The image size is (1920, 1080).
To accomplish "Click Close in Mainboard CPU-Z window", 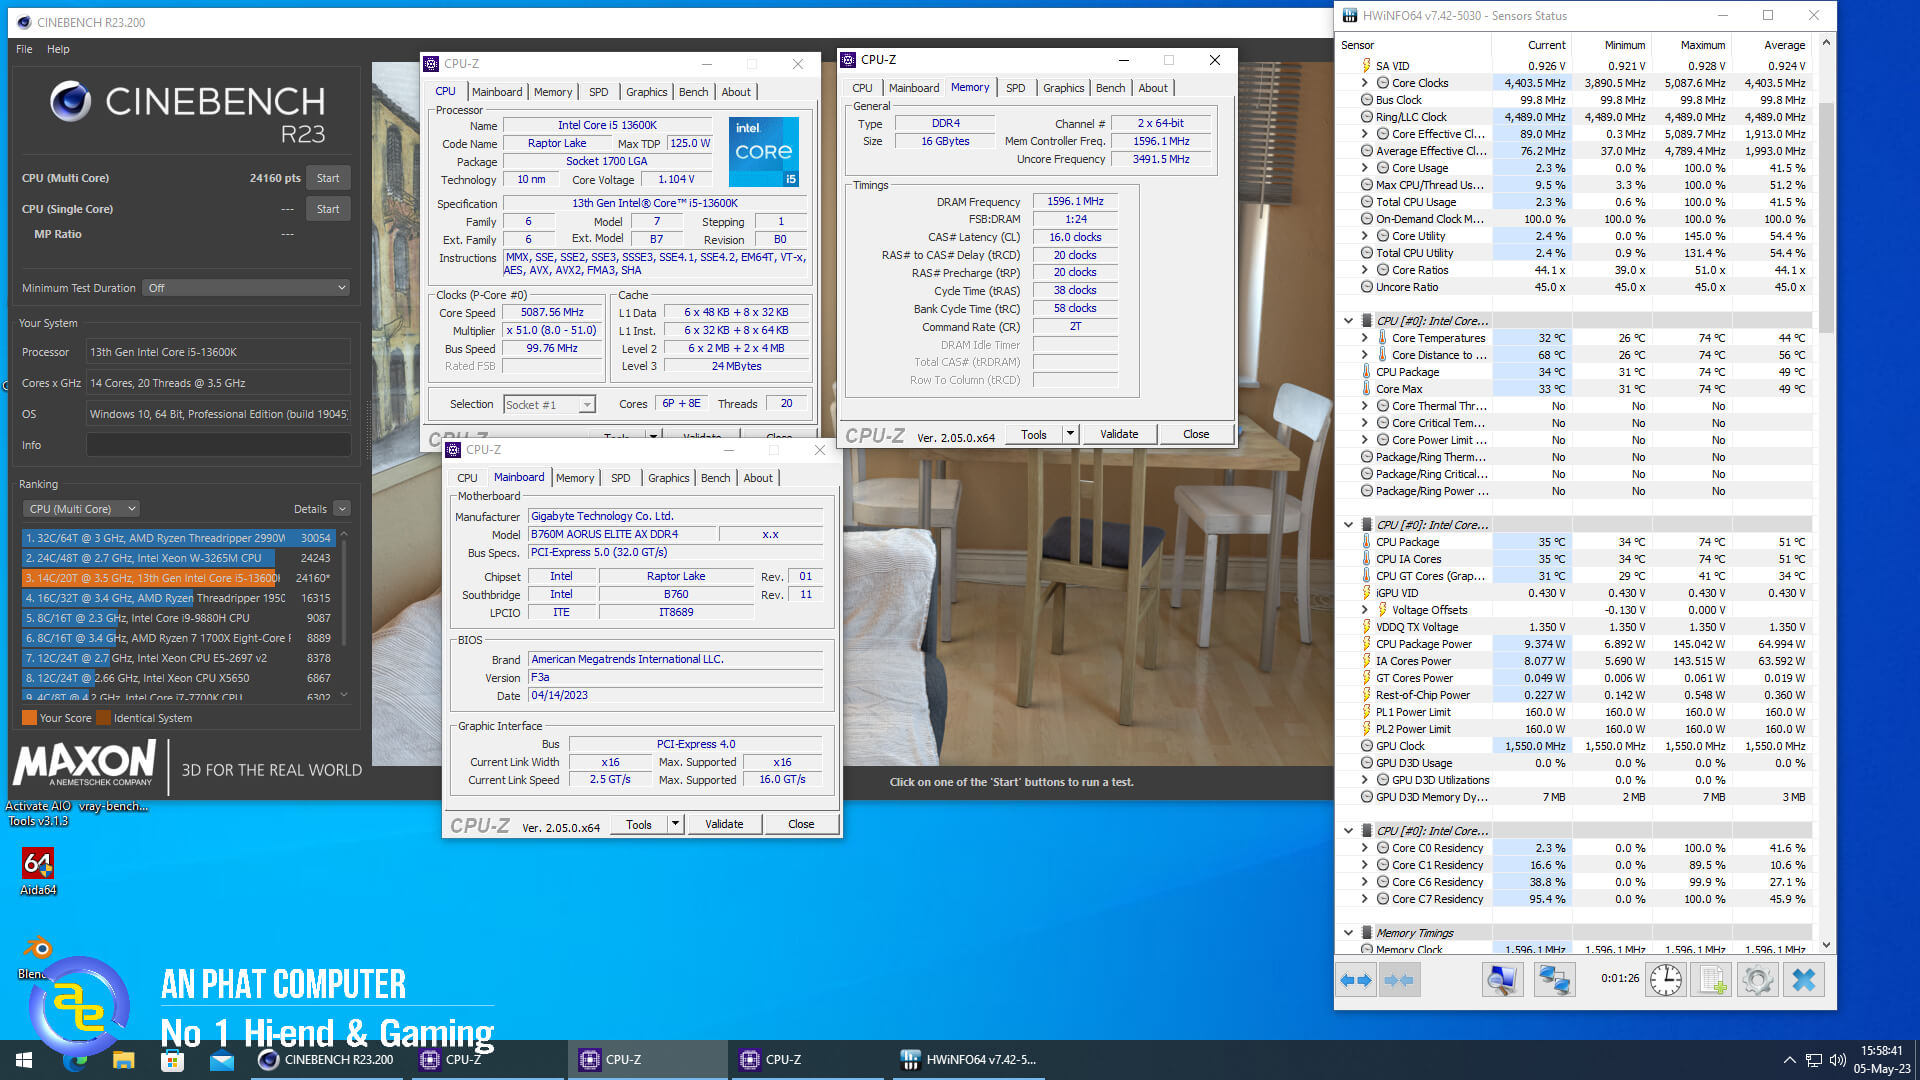I will click(801, 825).
